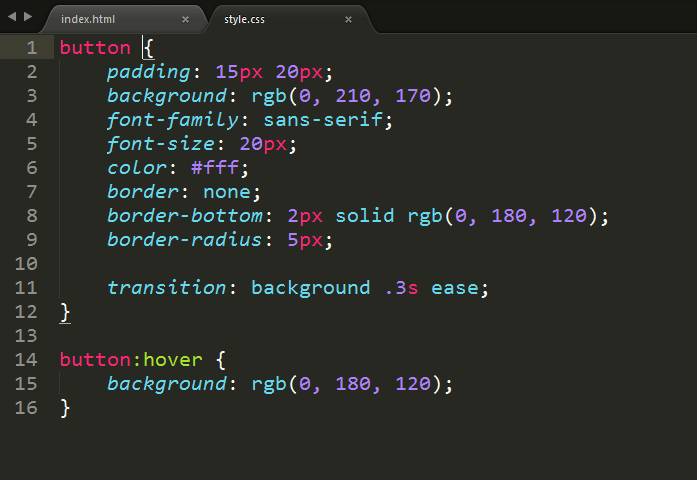The width and height of the screenshot is (697, 480).
Task: Click the 'border-radius' property
Action: (x=185, y=240)
